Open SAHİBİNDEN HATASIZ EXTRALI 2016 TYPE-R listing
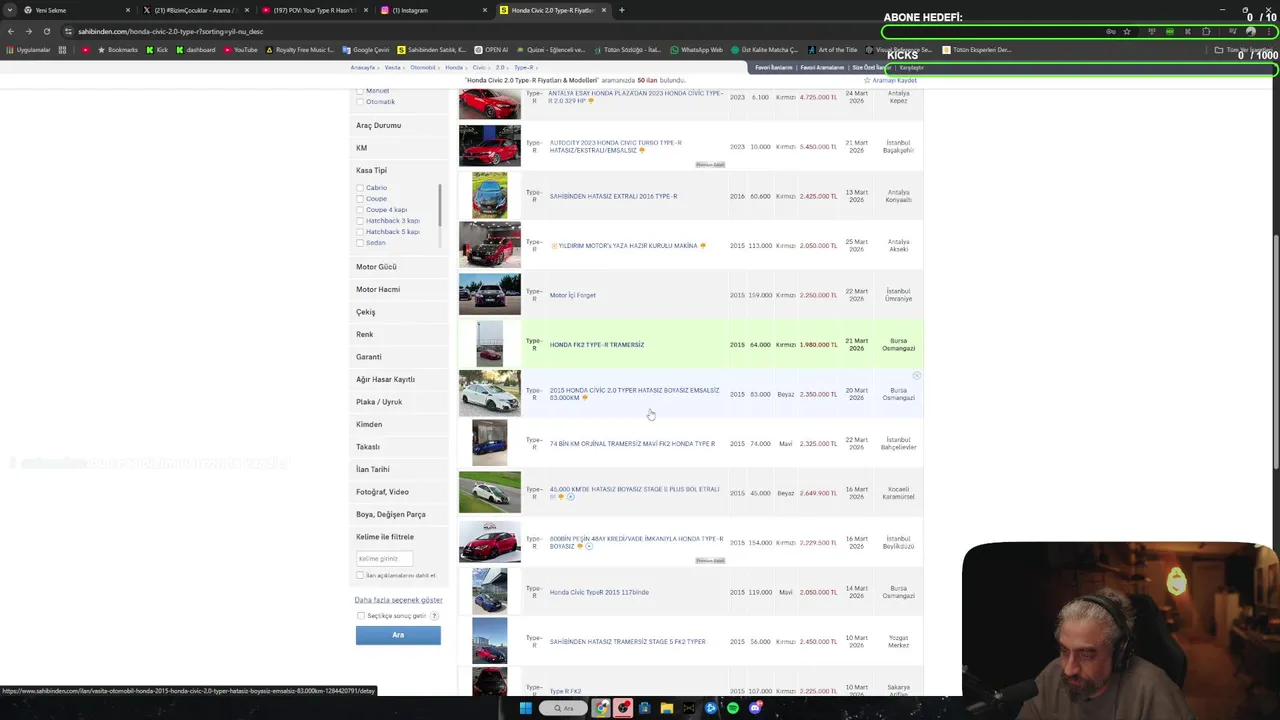 pos(613,196)
